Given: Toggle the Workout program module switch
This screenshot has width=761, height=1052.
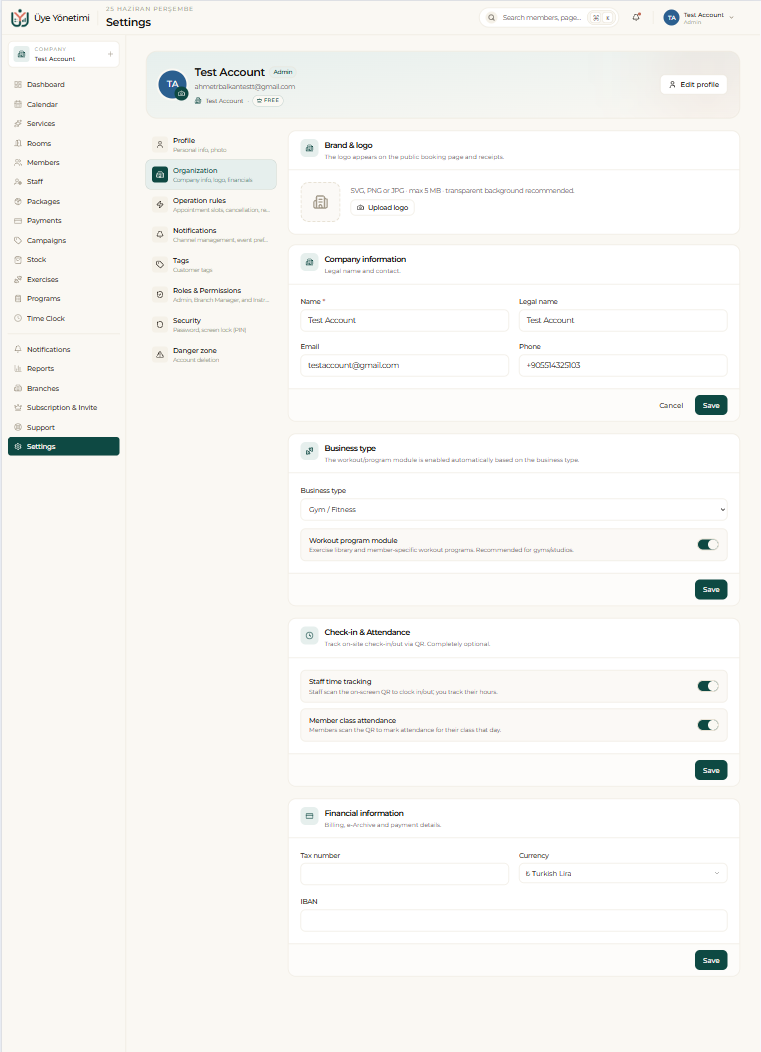Looking at the screenshot, I should (708, 544).
